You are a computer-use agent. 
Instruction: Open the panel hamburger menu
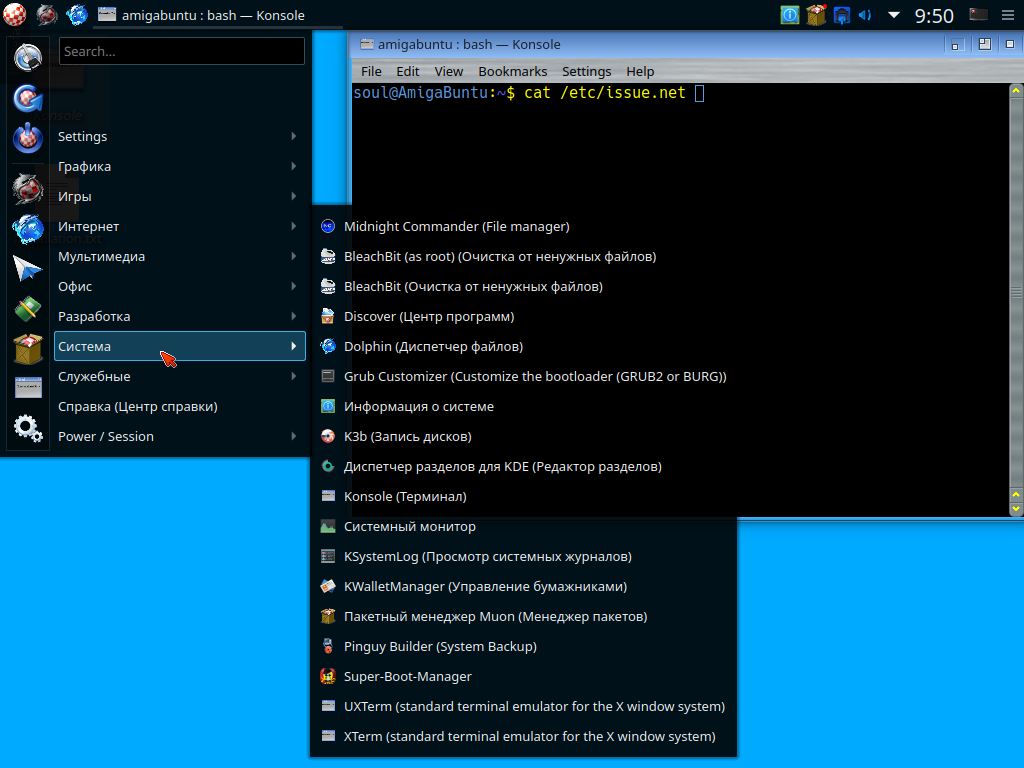coord(1008,15)
